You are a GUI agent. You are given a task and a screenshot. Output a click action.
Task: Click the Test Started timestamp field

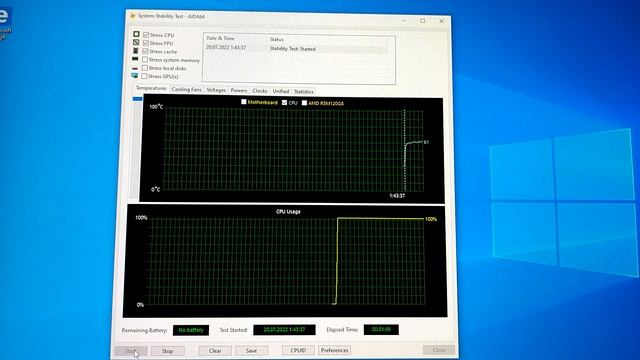284,330
